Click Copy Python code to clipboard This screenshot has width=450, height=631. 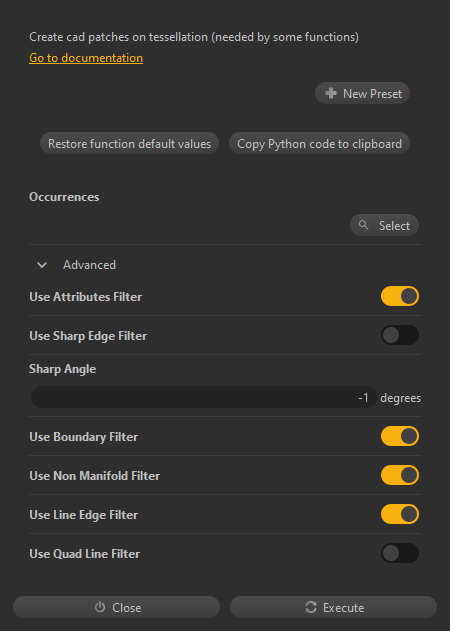pyautogui.click(x=319, y=143)
